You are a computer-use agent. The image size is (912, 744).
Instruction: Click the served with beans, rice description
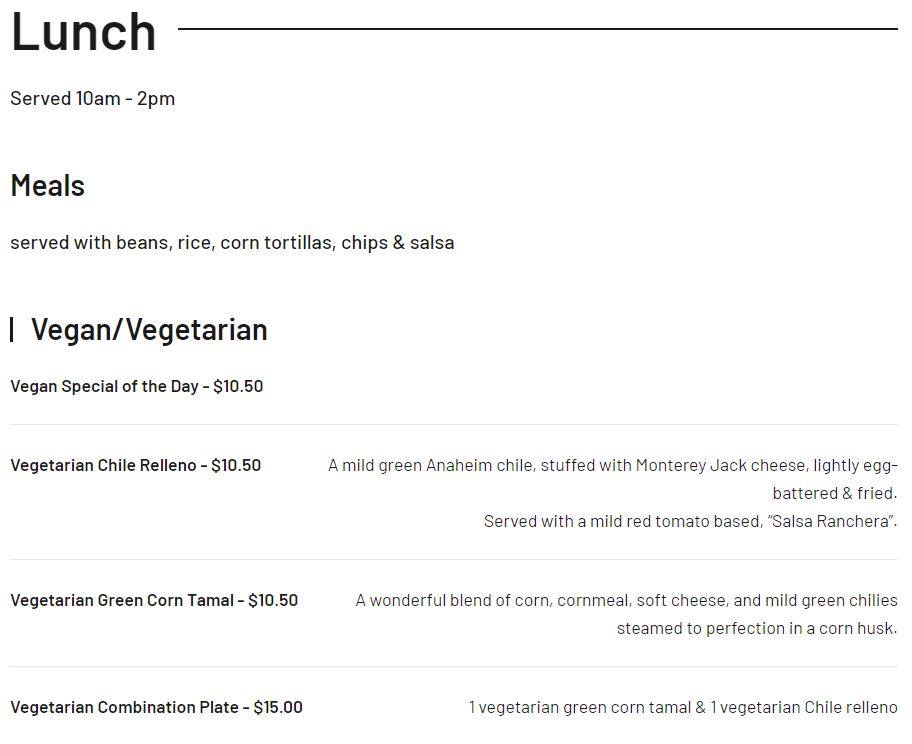point(232,243)
